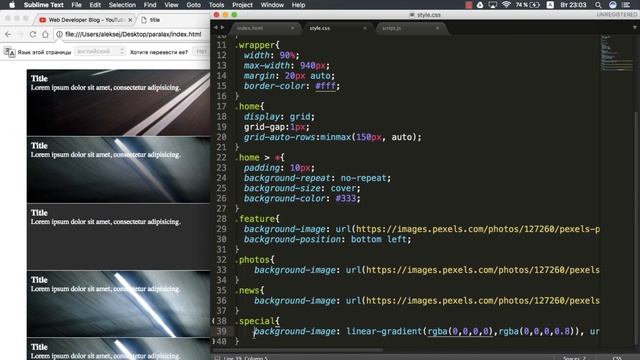Click the browser home icon
This screenshot has width=640, height=360.
45,34
